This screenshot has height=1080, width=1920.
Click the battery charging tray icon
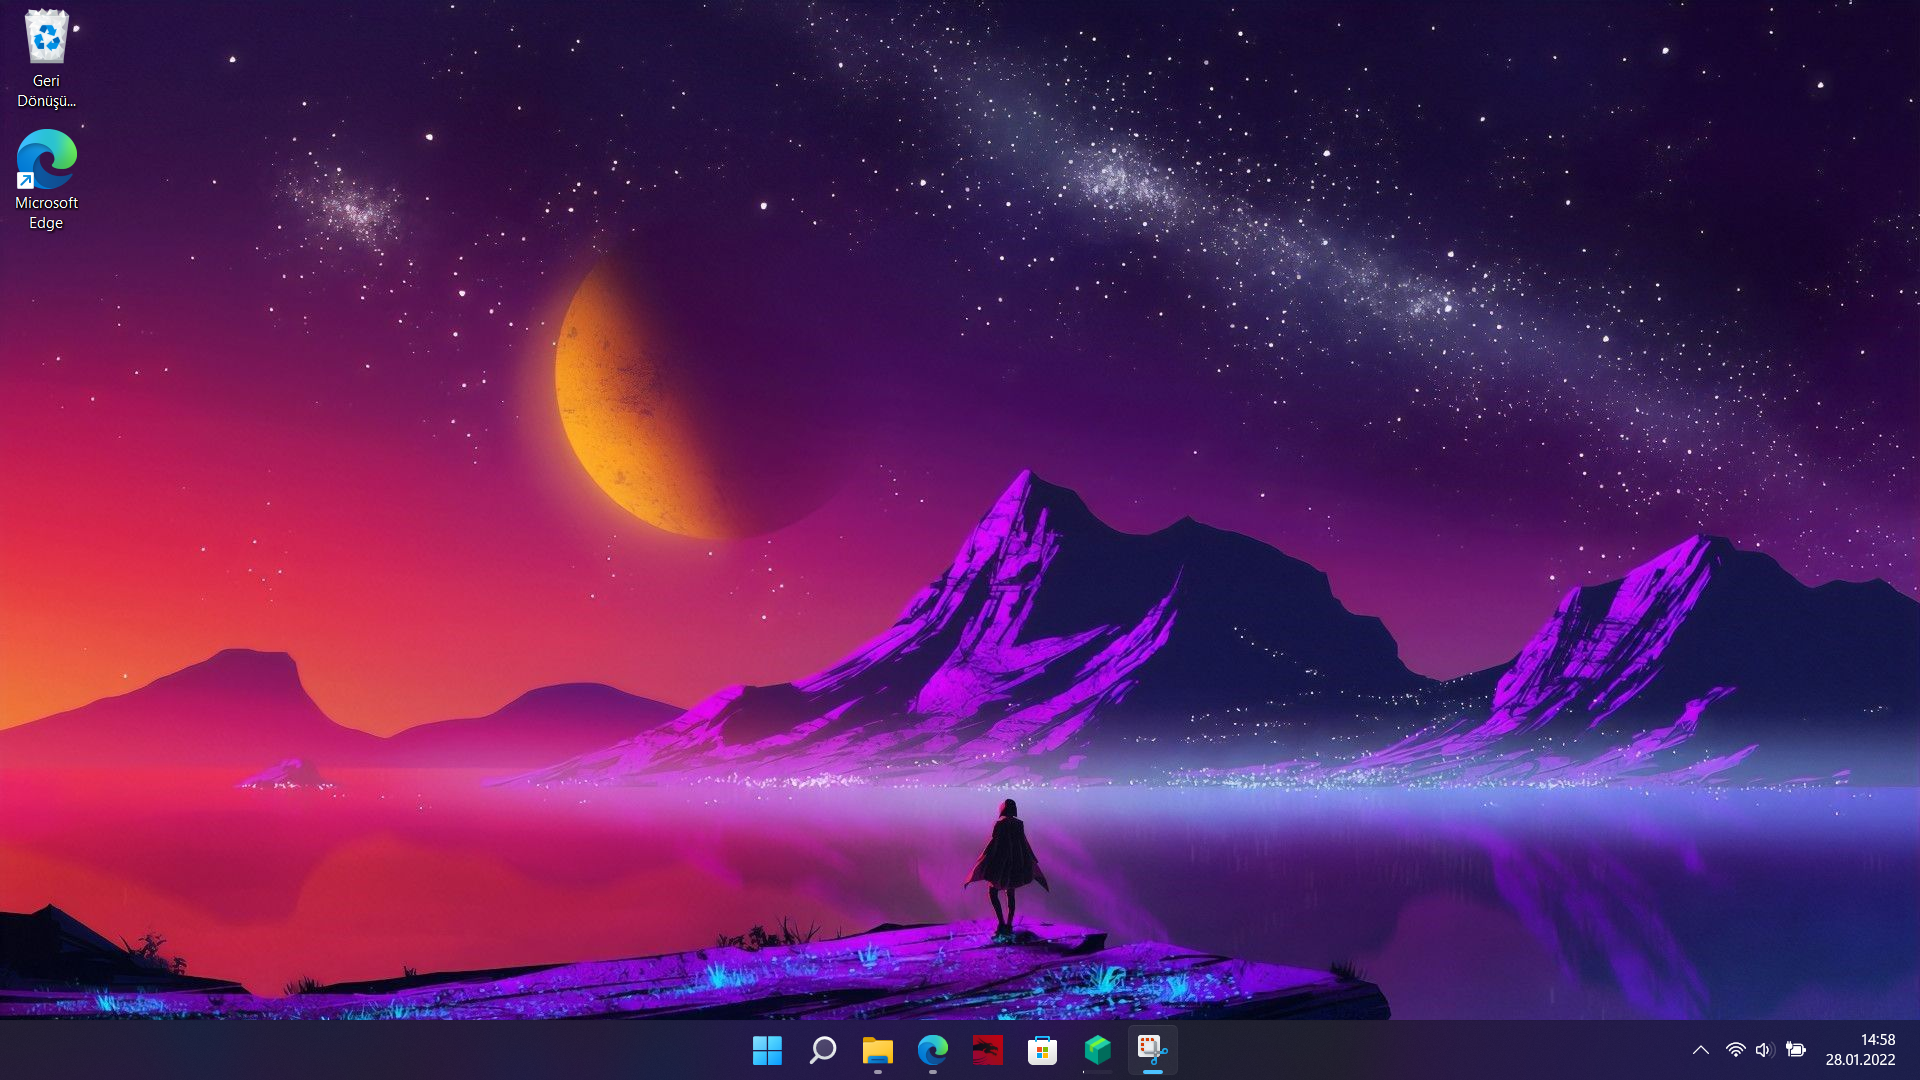(x=1796, y=1050)
